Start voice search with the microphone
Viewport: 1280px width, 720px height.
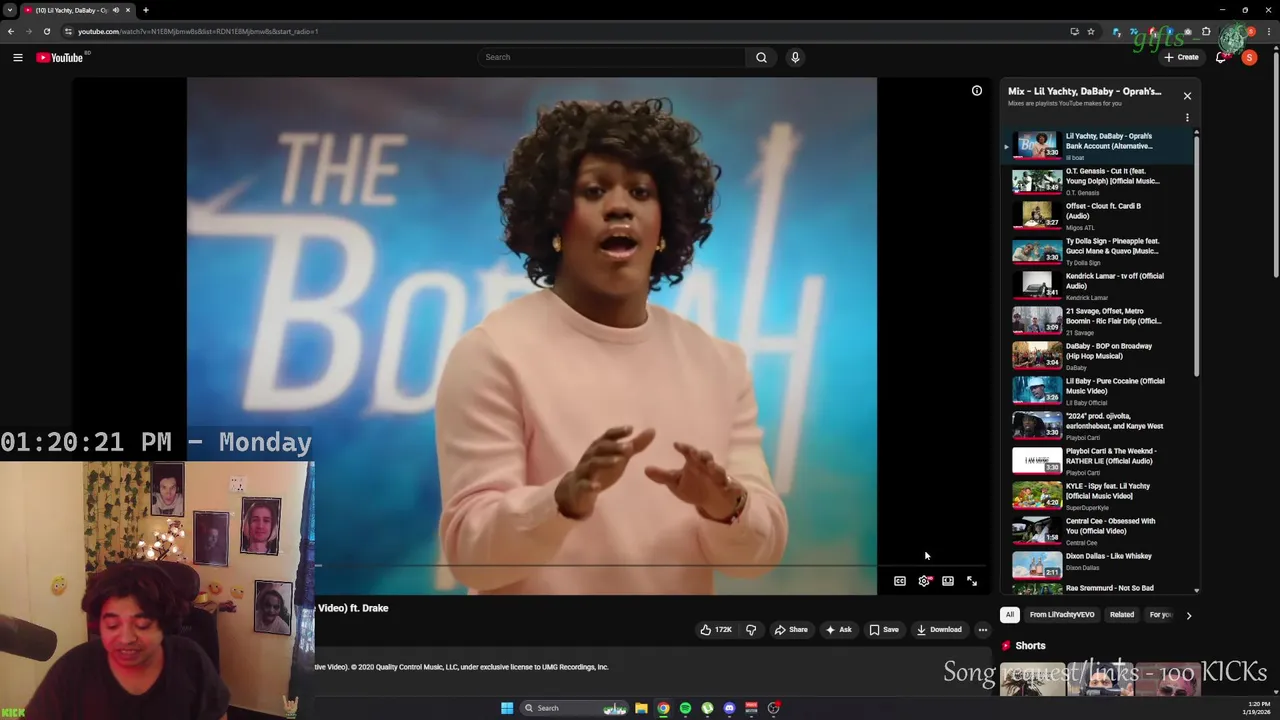795,57
